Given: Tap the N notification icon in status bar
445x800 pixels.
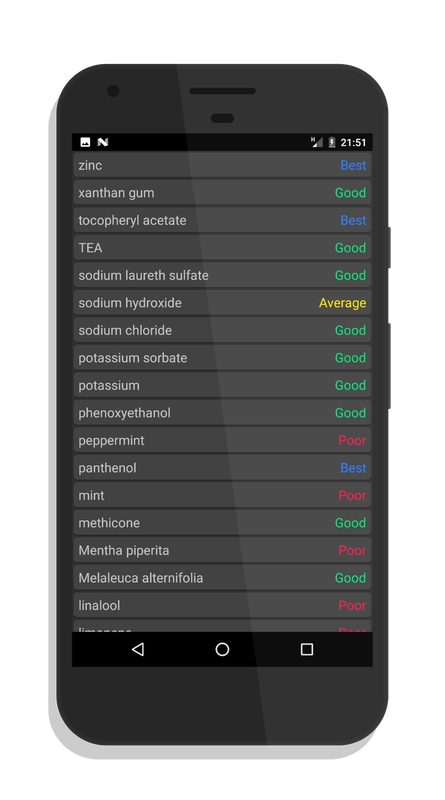Looking at the screenshot, I should 103,142.
